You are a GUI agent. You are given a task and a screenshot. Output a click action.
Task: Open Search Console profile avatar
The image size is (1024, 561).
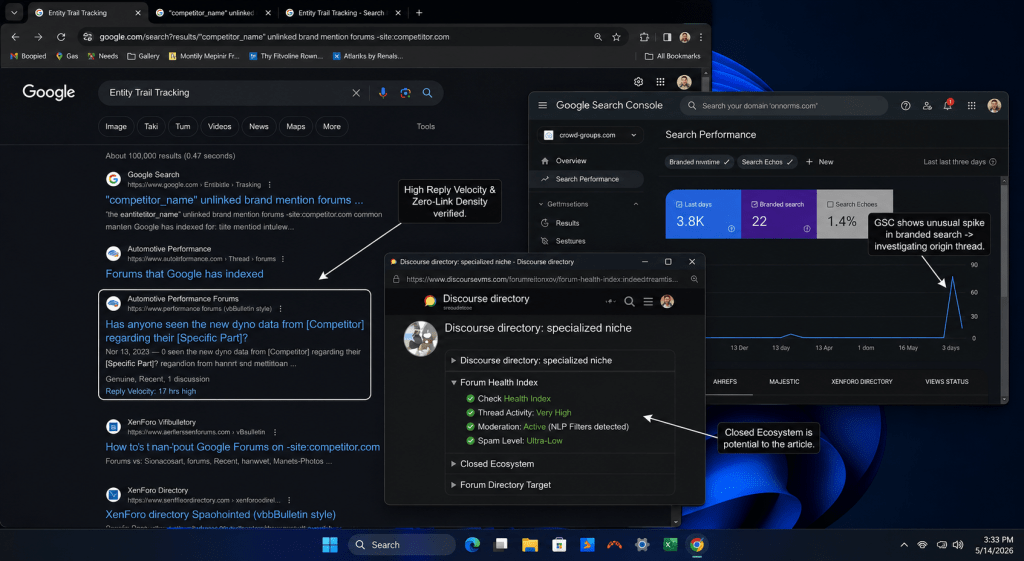point(994,106)
